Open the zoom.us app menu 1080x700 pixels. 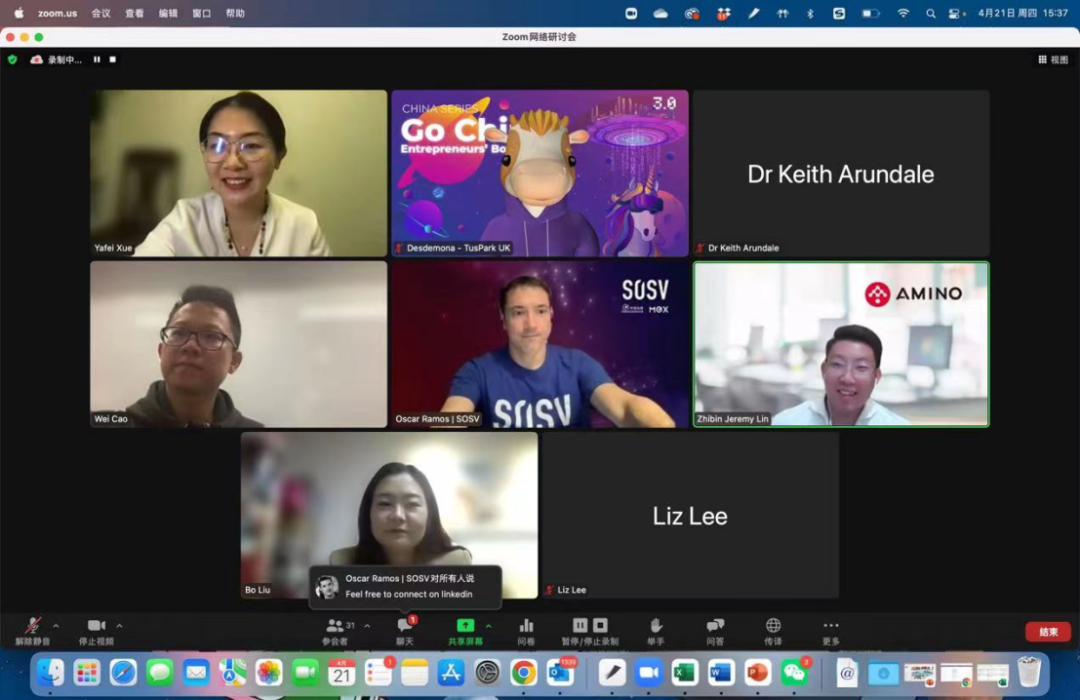[x=57, y=13]
